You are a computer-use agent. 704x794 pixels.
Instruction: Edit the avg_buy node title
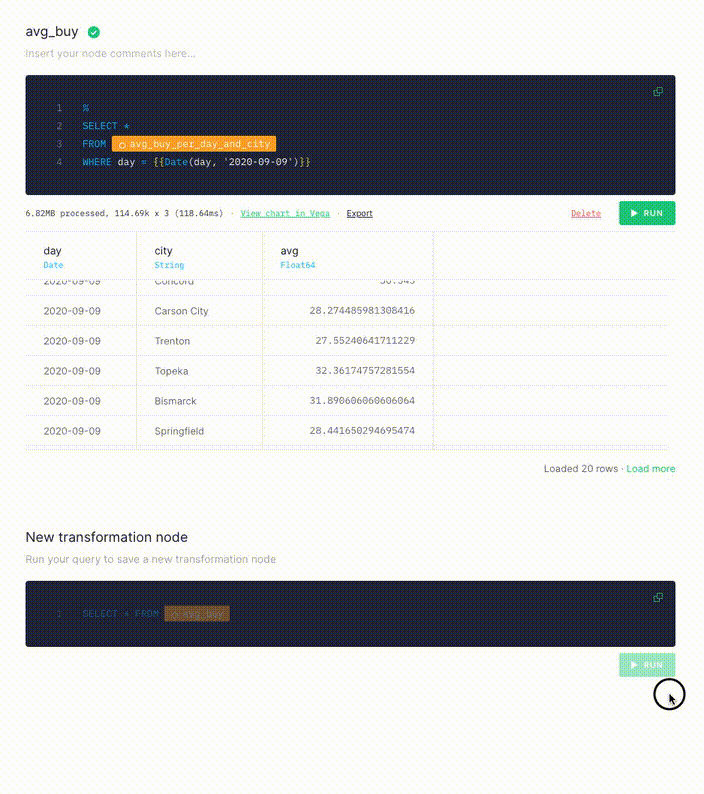(x=52, y=32)
